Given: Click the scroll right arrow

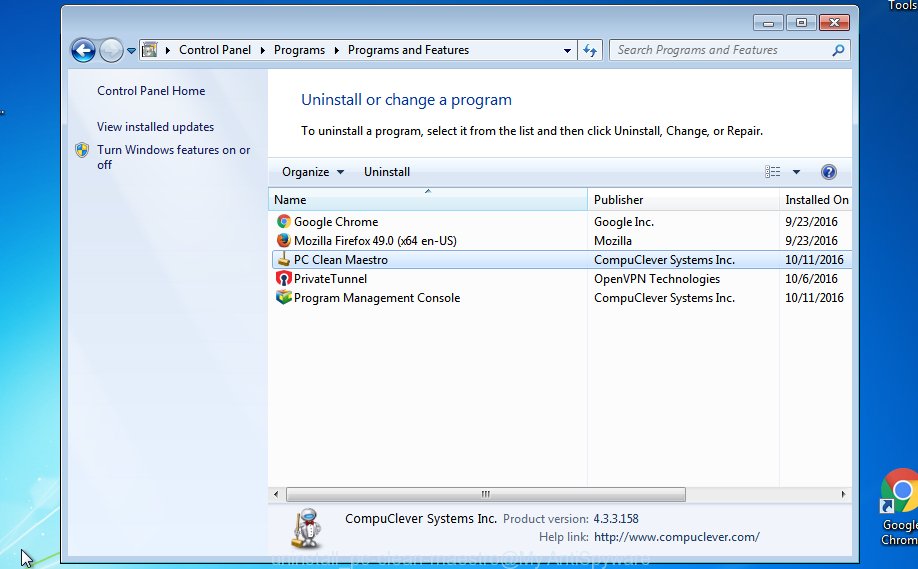Looking at the screenshot, I should click(x=843, y=494).
